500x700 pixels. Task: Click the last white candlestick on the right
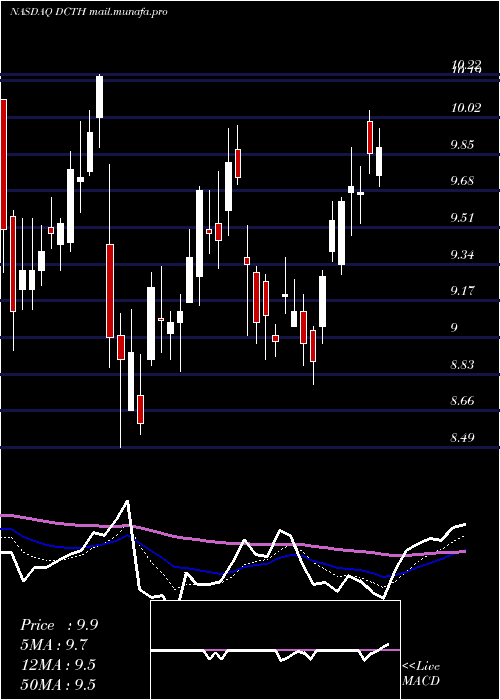coord(379,161)
